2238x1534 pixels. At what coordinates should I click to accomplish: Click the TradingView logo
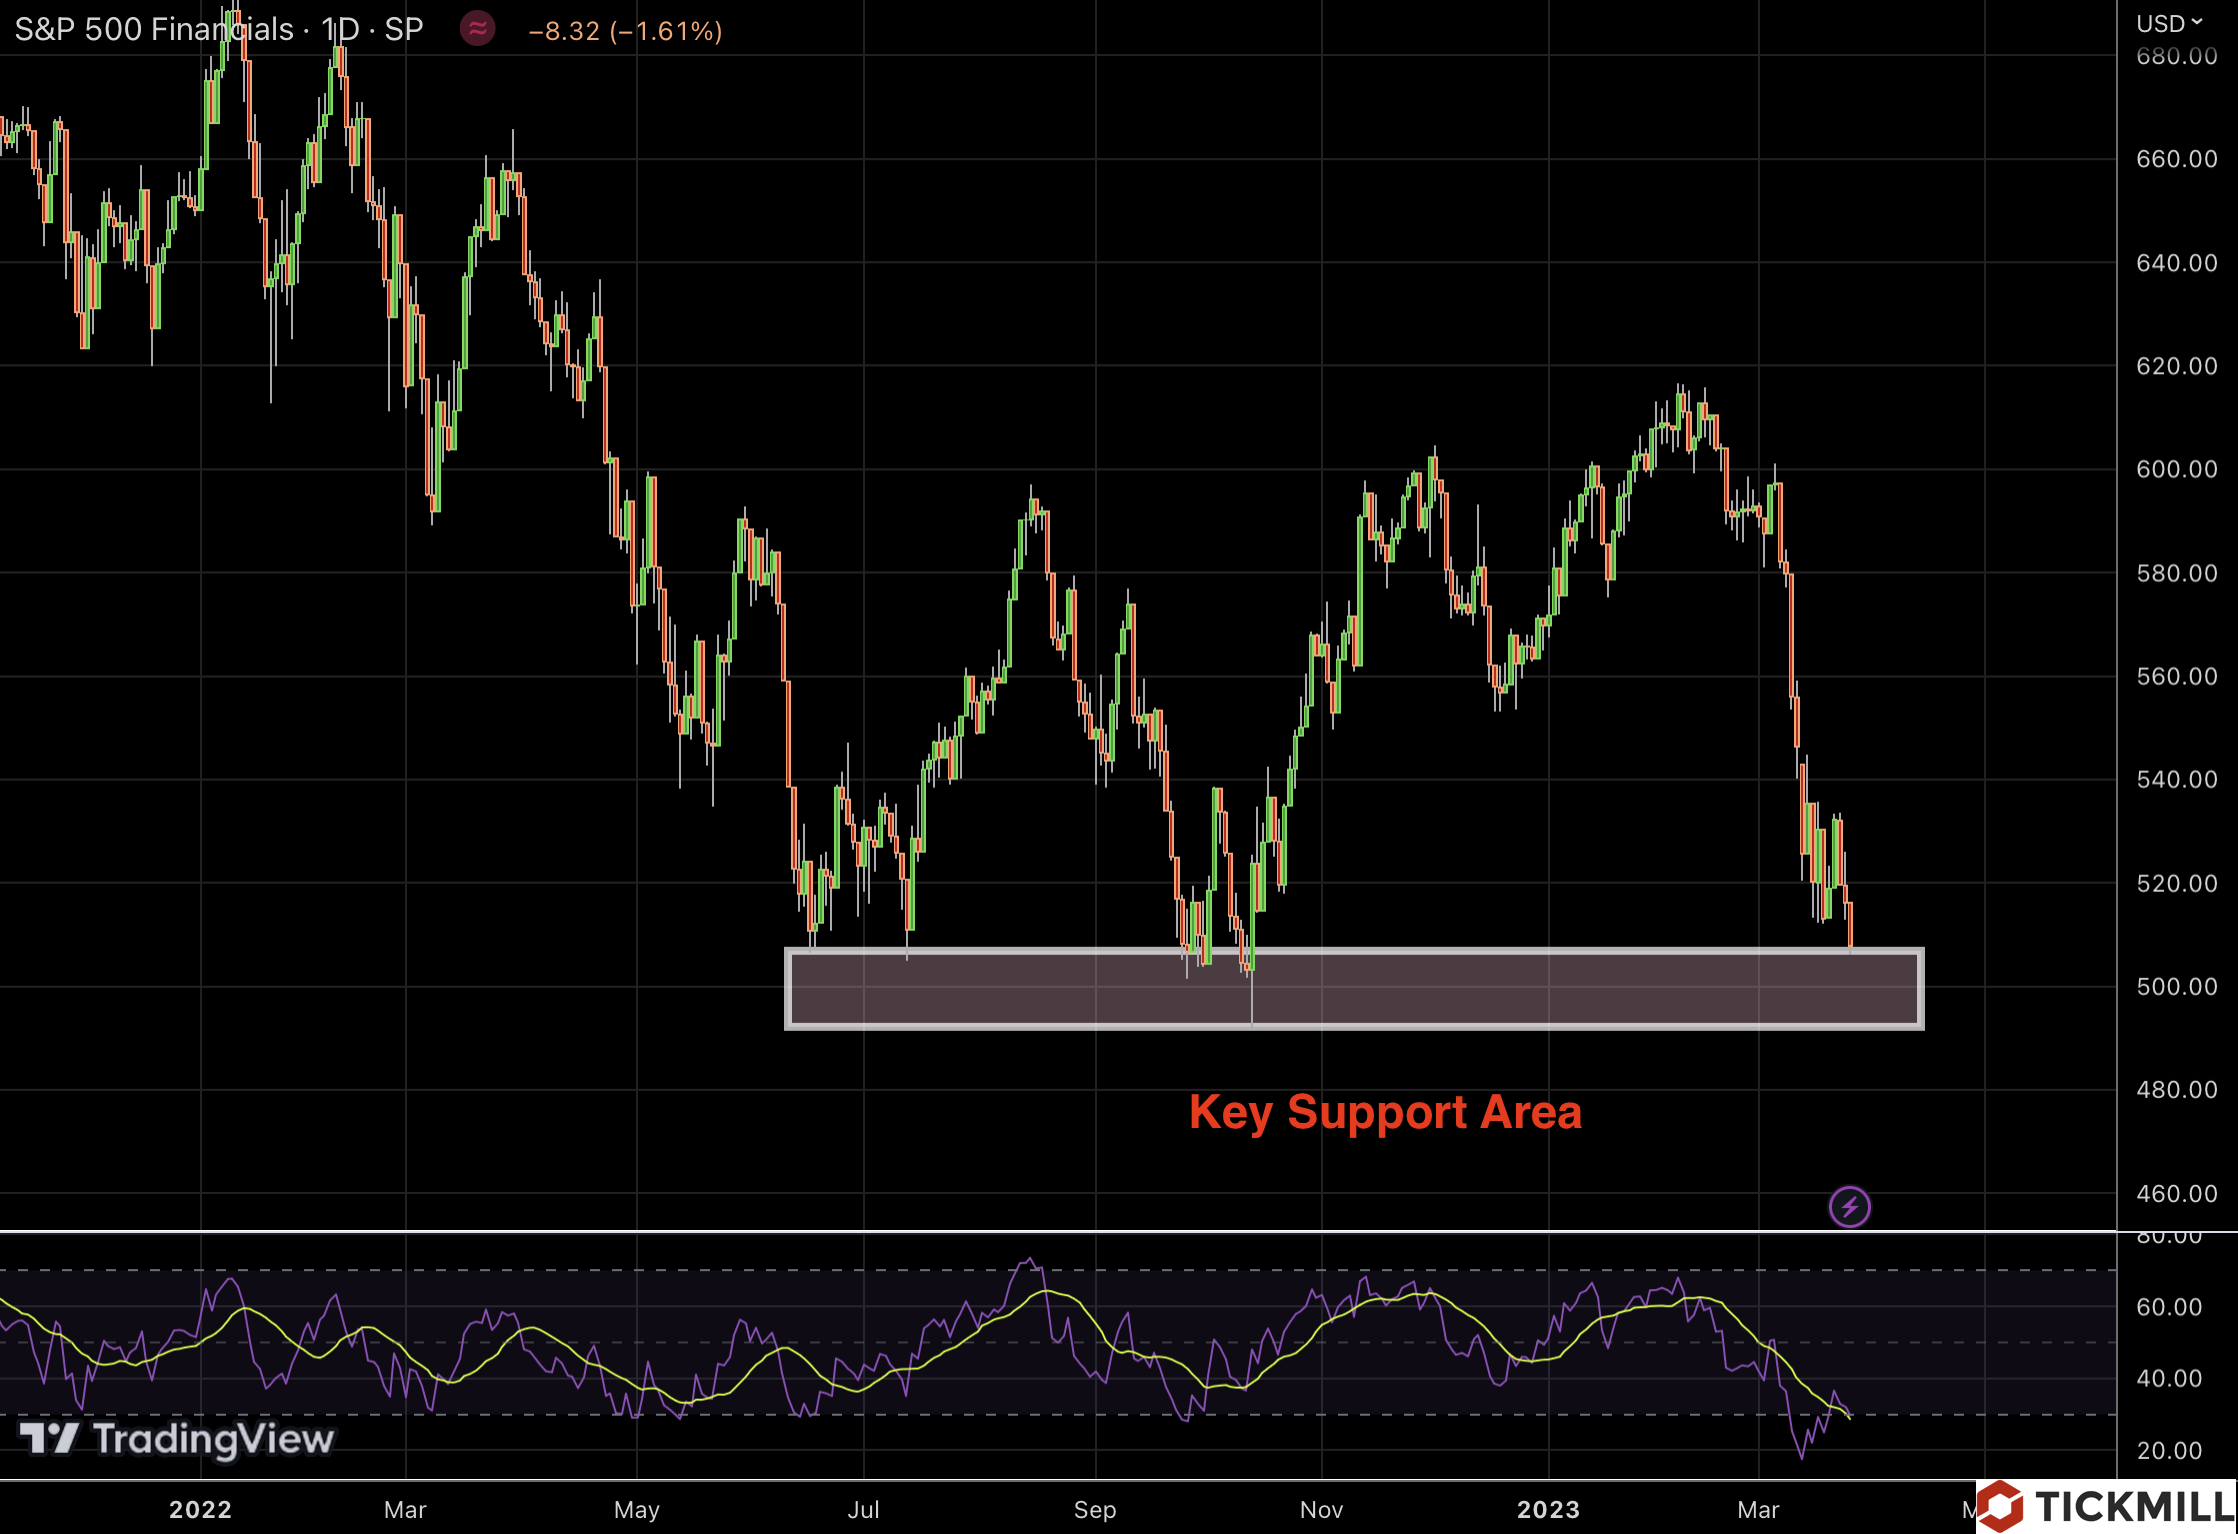click(177, 1439)
